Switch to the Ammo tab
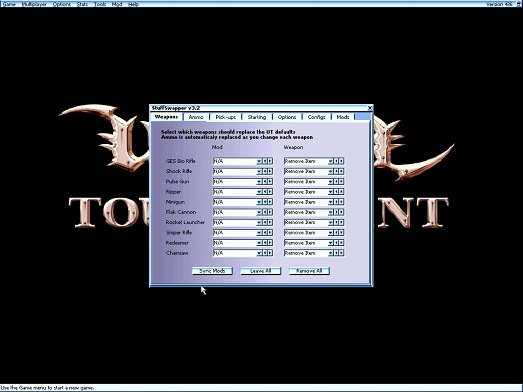This screenshot has width=523, height=392. pyautogui.click(x=196, y=117)
